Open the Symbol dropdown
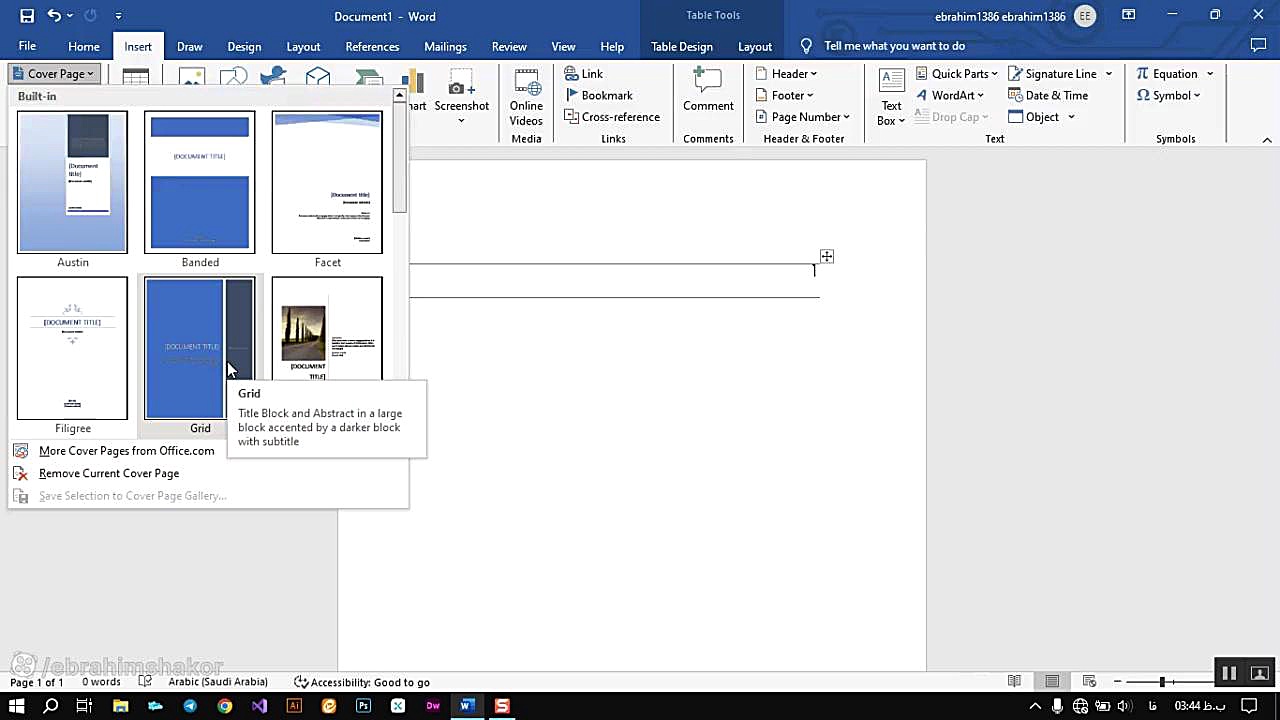This screenshot has width=1280, height=720. point(1169,95)
